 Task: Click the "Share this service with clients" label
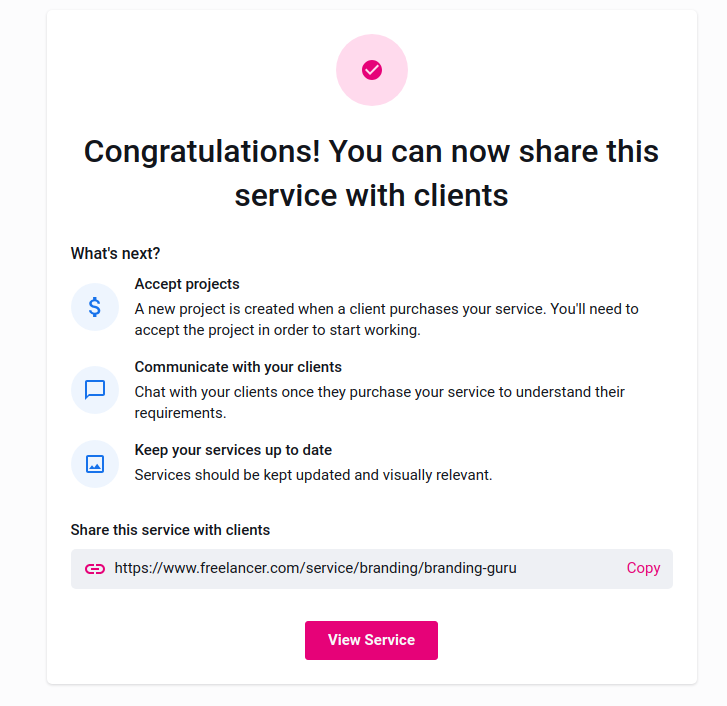pos(170,530)
